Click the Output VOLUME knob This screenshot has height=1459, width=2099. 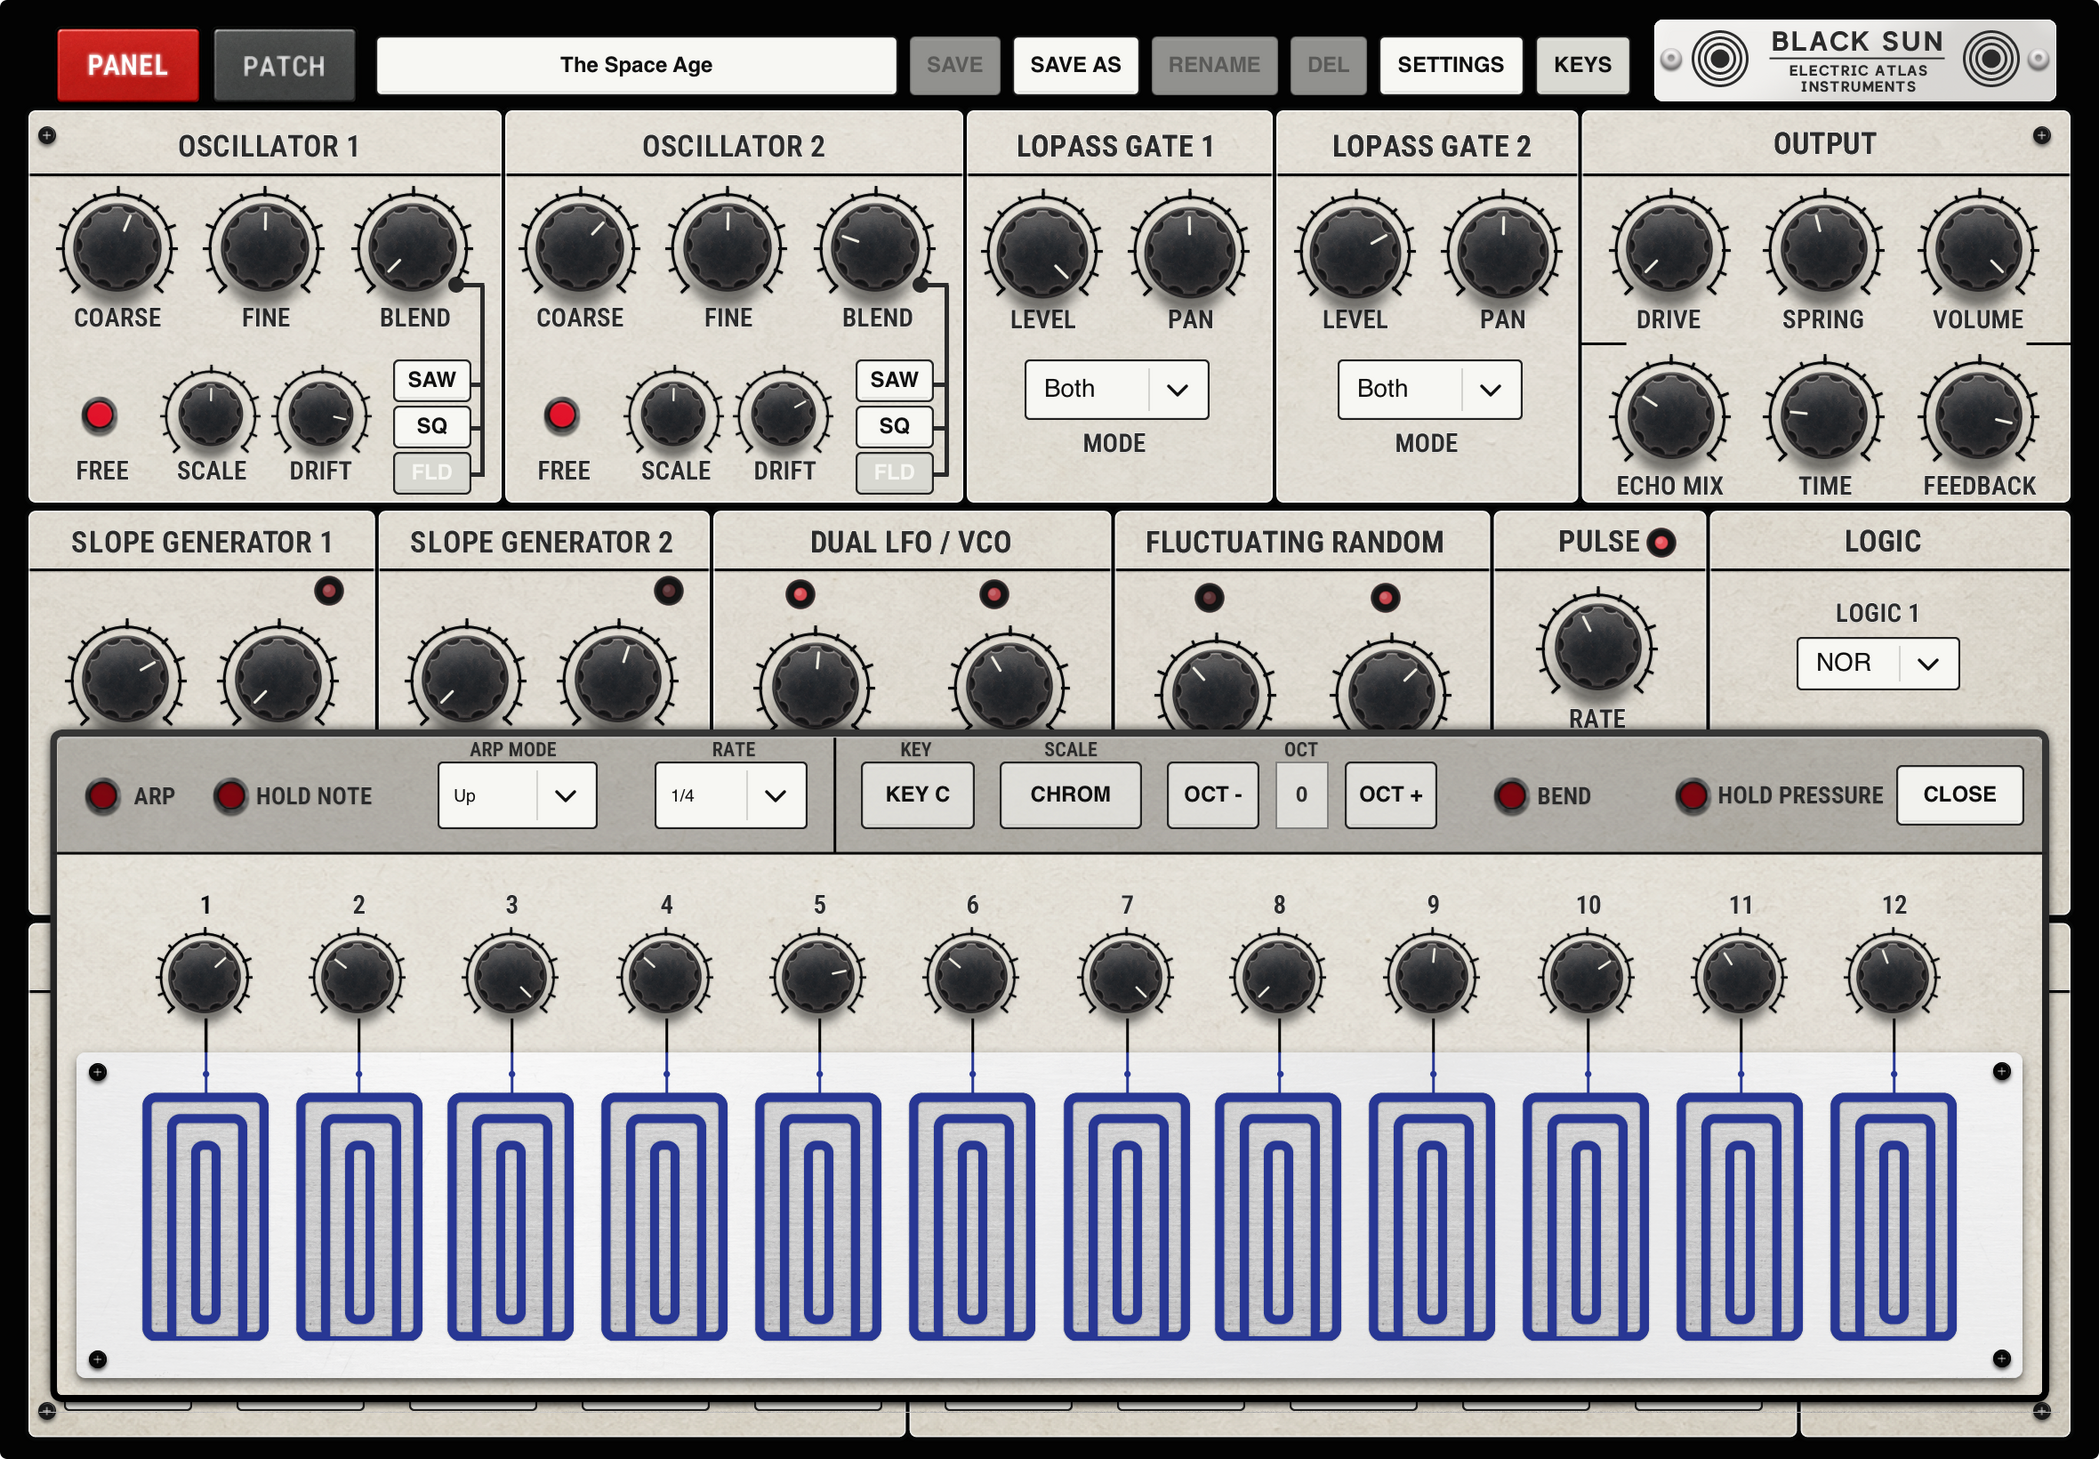(x=1978, y=250)
